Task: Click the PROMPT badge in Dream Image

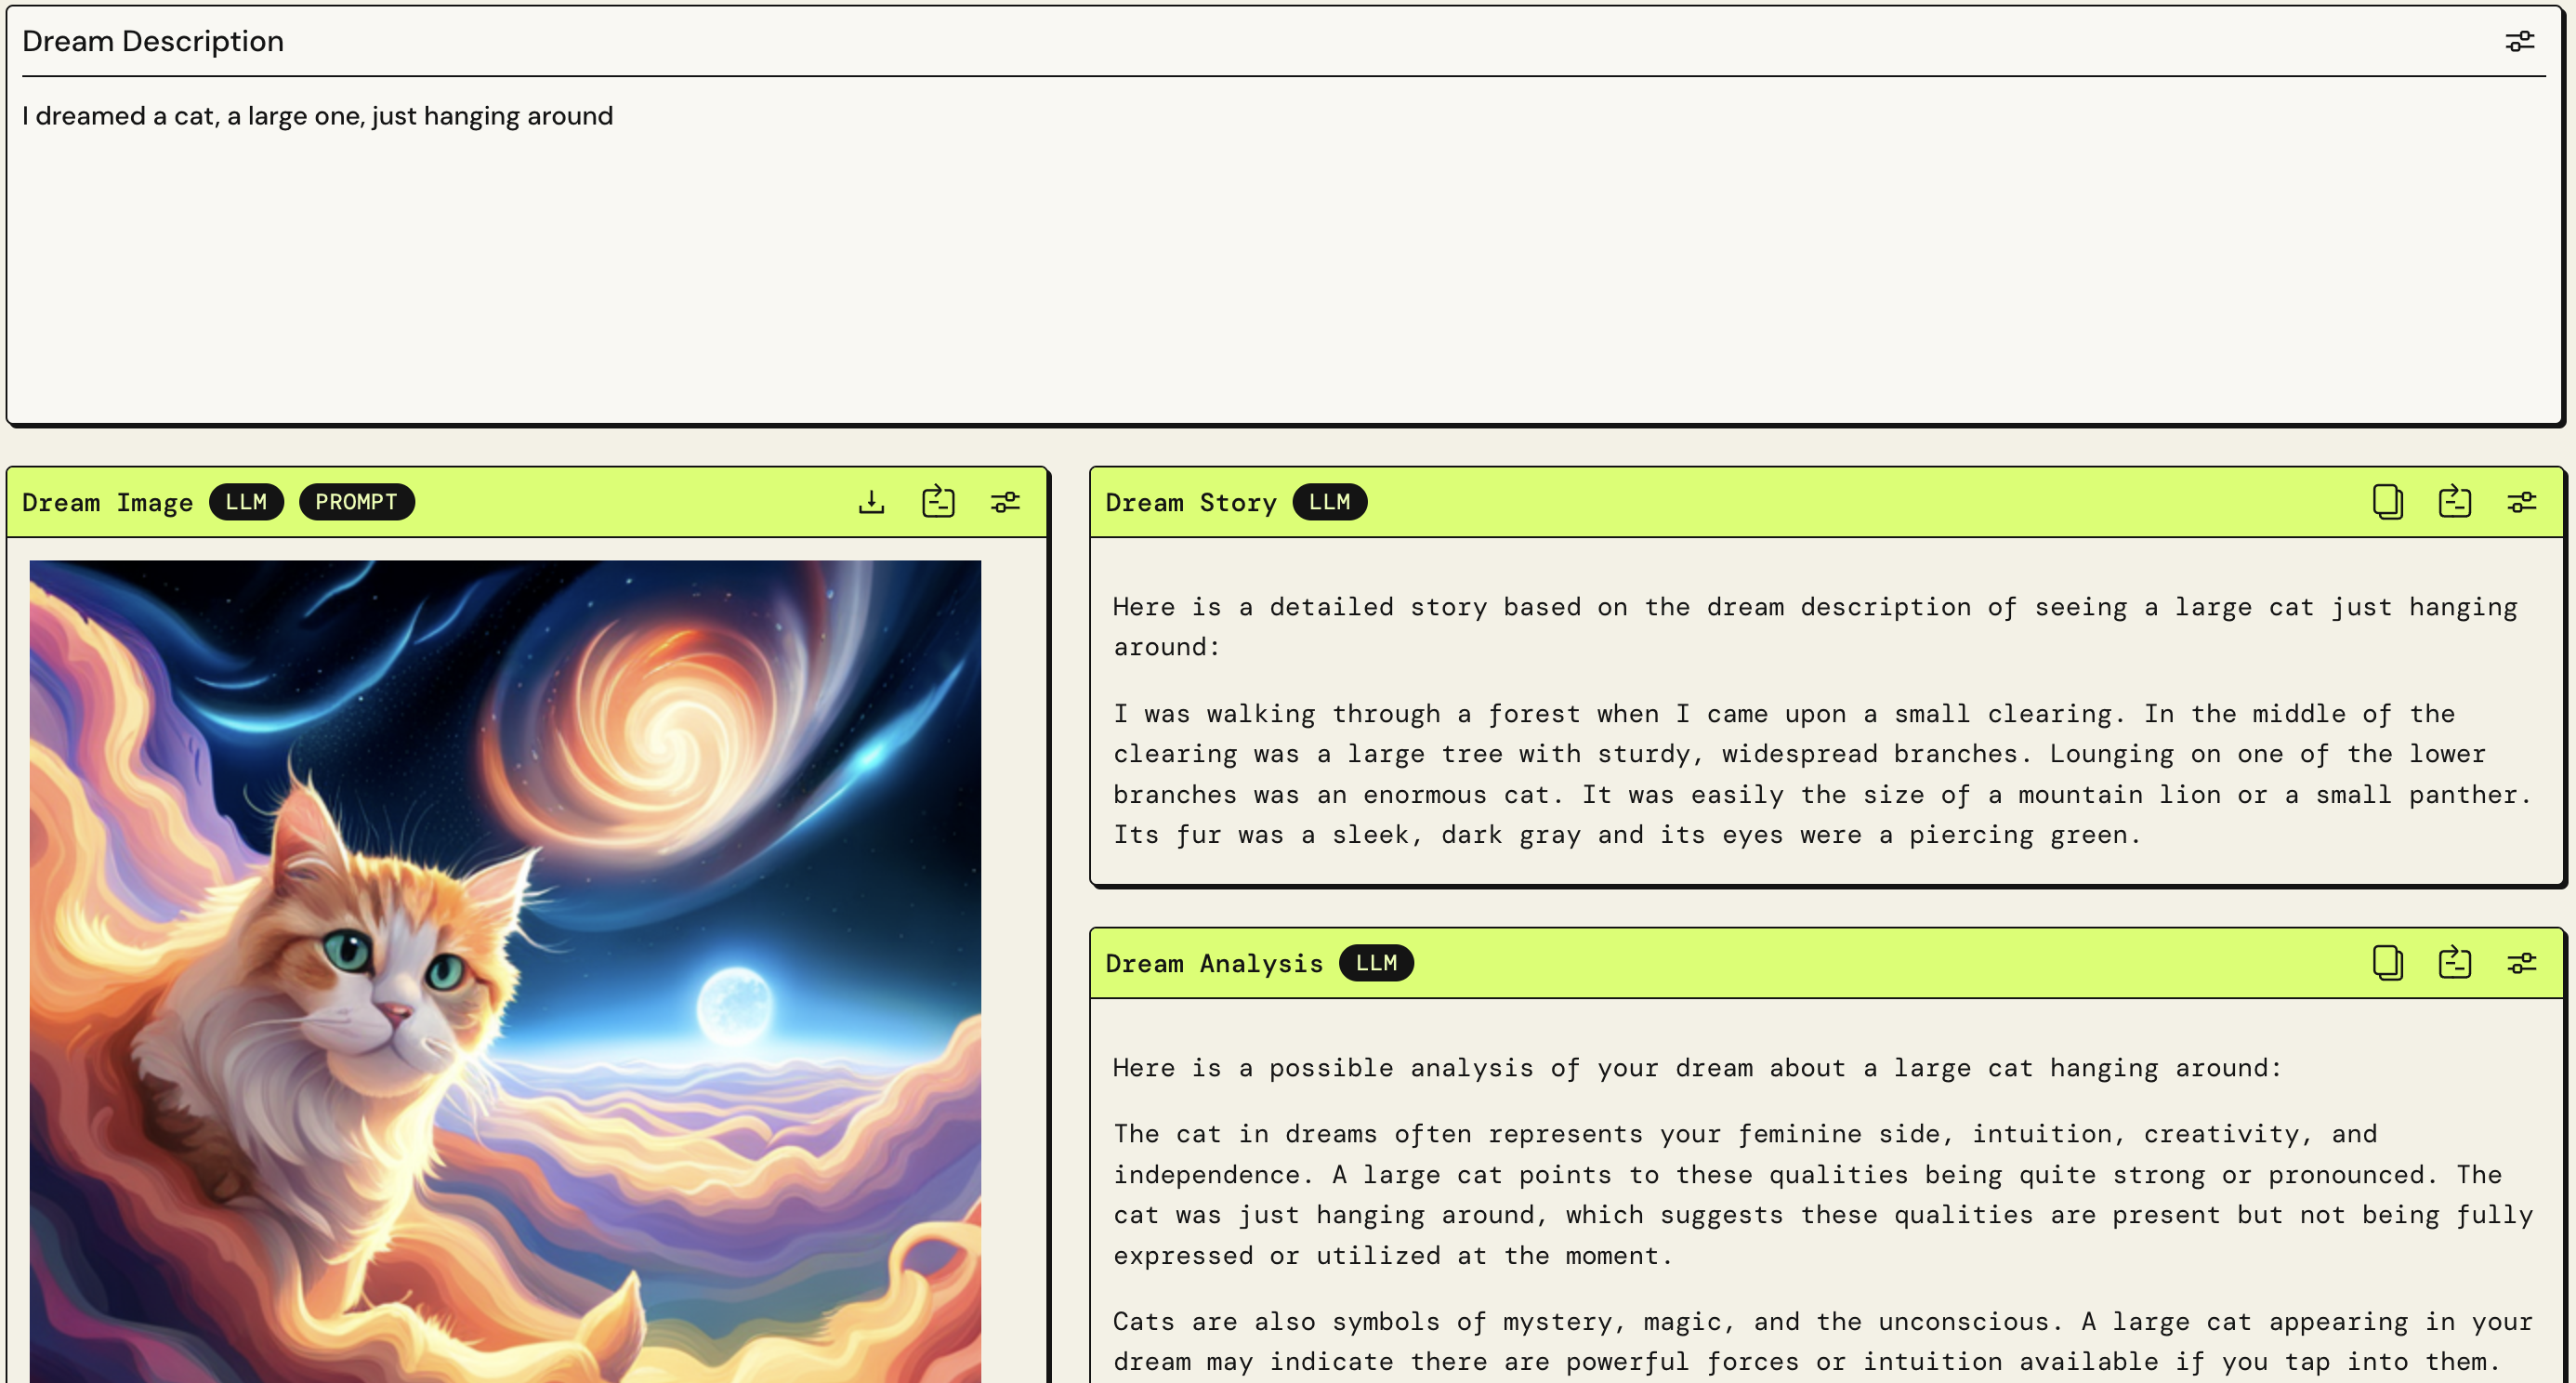Action: click(356, 502)
